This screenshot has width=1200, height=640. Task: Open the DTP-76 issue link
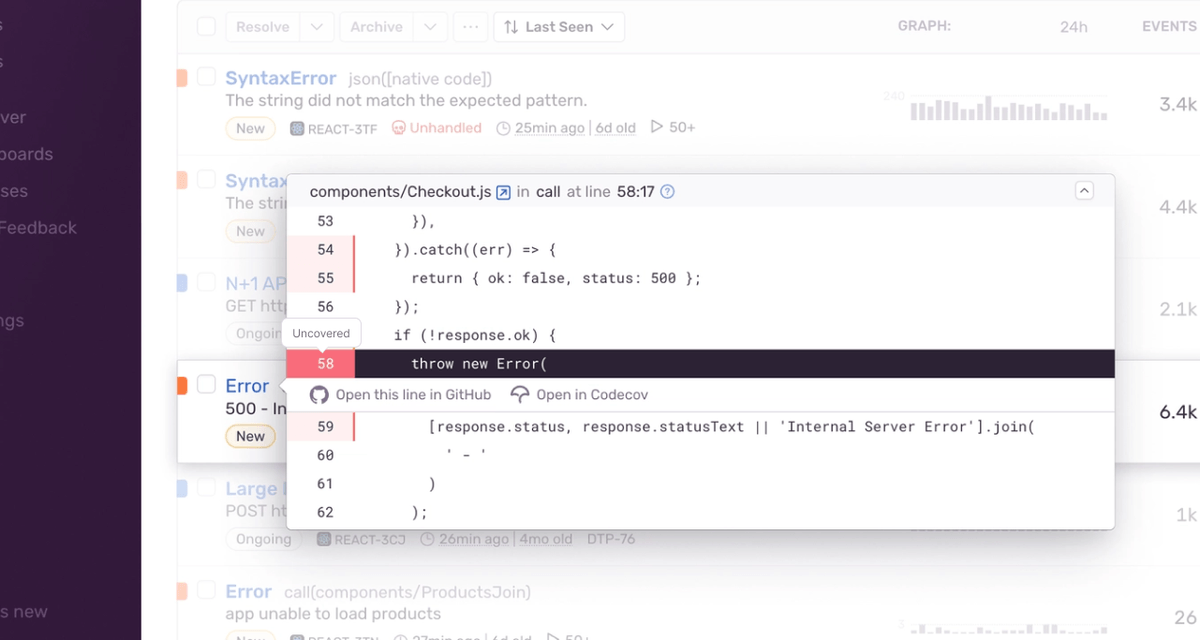tap(610, 538)
